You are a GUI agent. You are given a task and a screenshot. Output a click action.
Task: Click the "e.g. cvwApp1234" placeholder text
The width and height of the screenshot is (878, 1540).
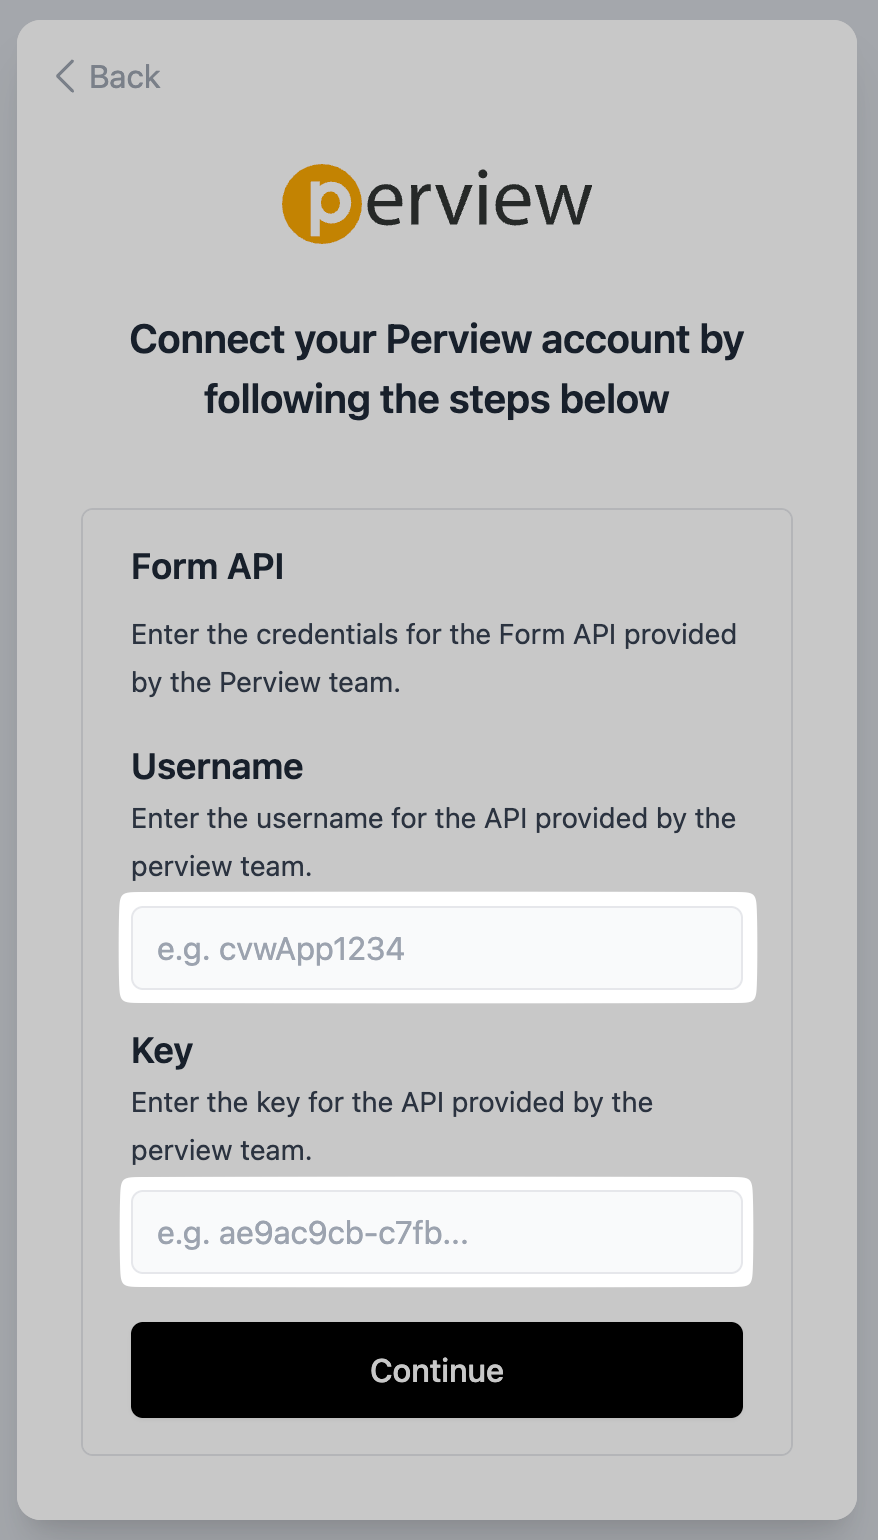point(281,949)
